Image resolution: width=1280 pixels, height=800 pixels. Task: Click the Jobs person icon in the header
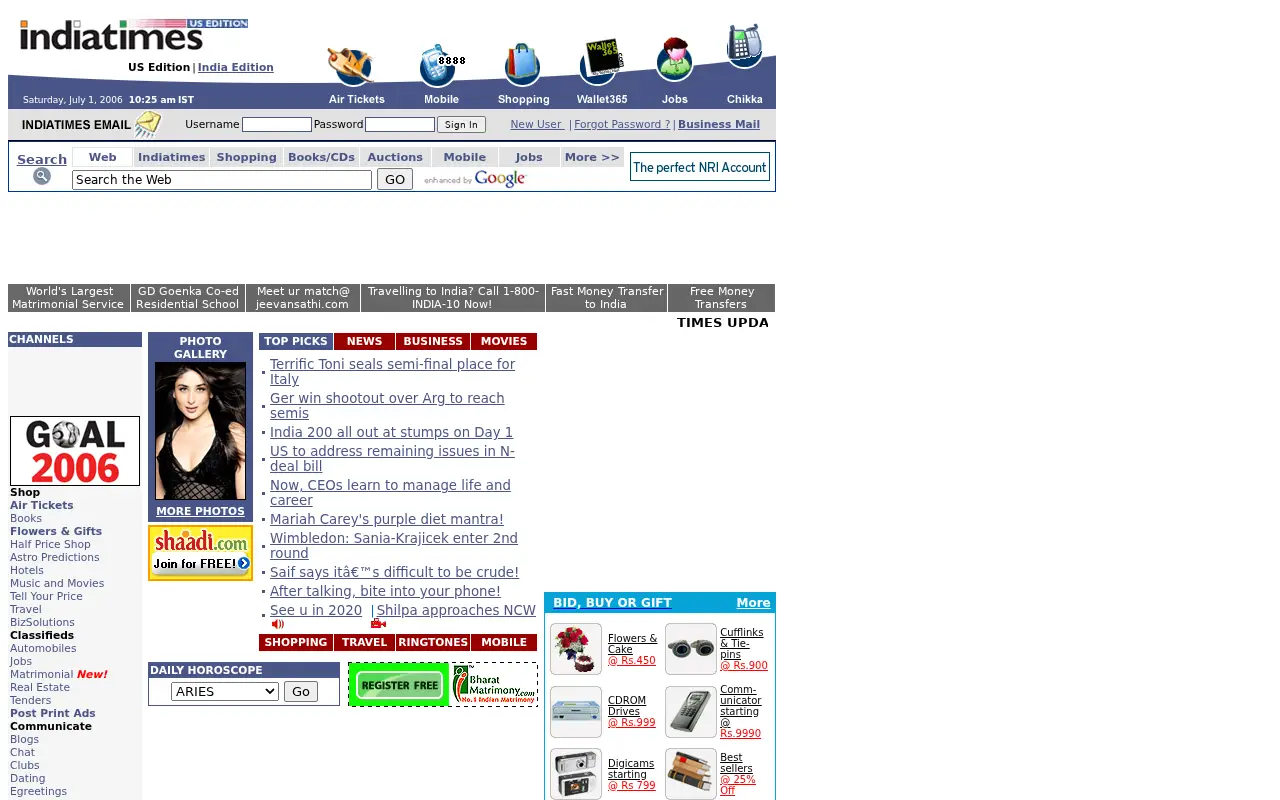coord(675,60)
